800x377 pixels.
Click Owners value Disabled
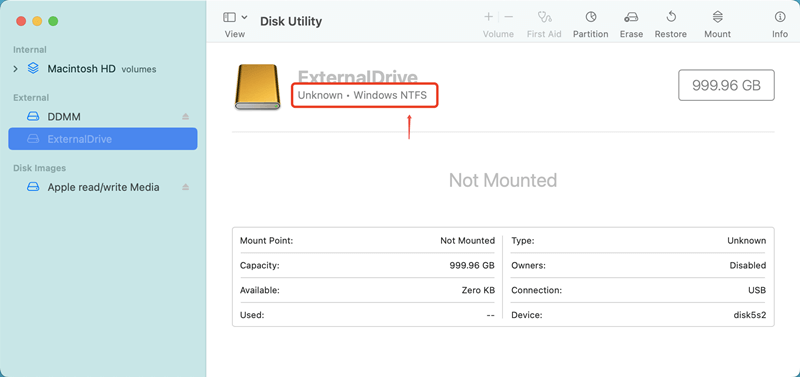tap(747, 265)
